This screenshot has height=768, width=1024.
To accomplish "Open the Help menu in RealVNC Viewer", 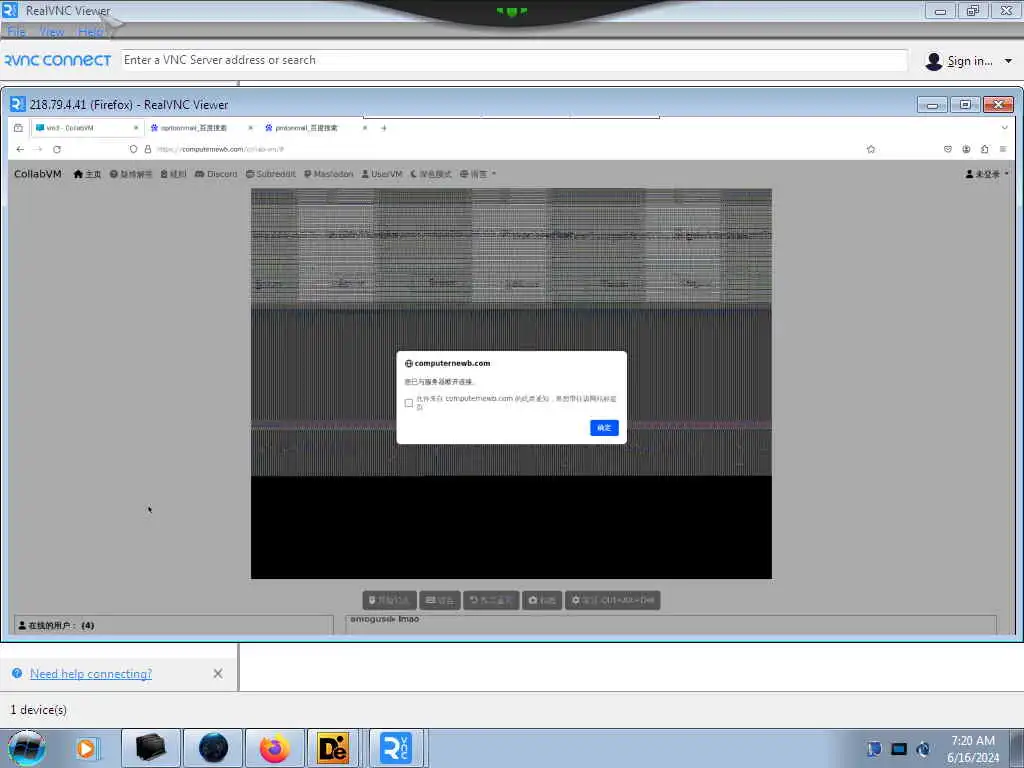I will coord(90,31).
